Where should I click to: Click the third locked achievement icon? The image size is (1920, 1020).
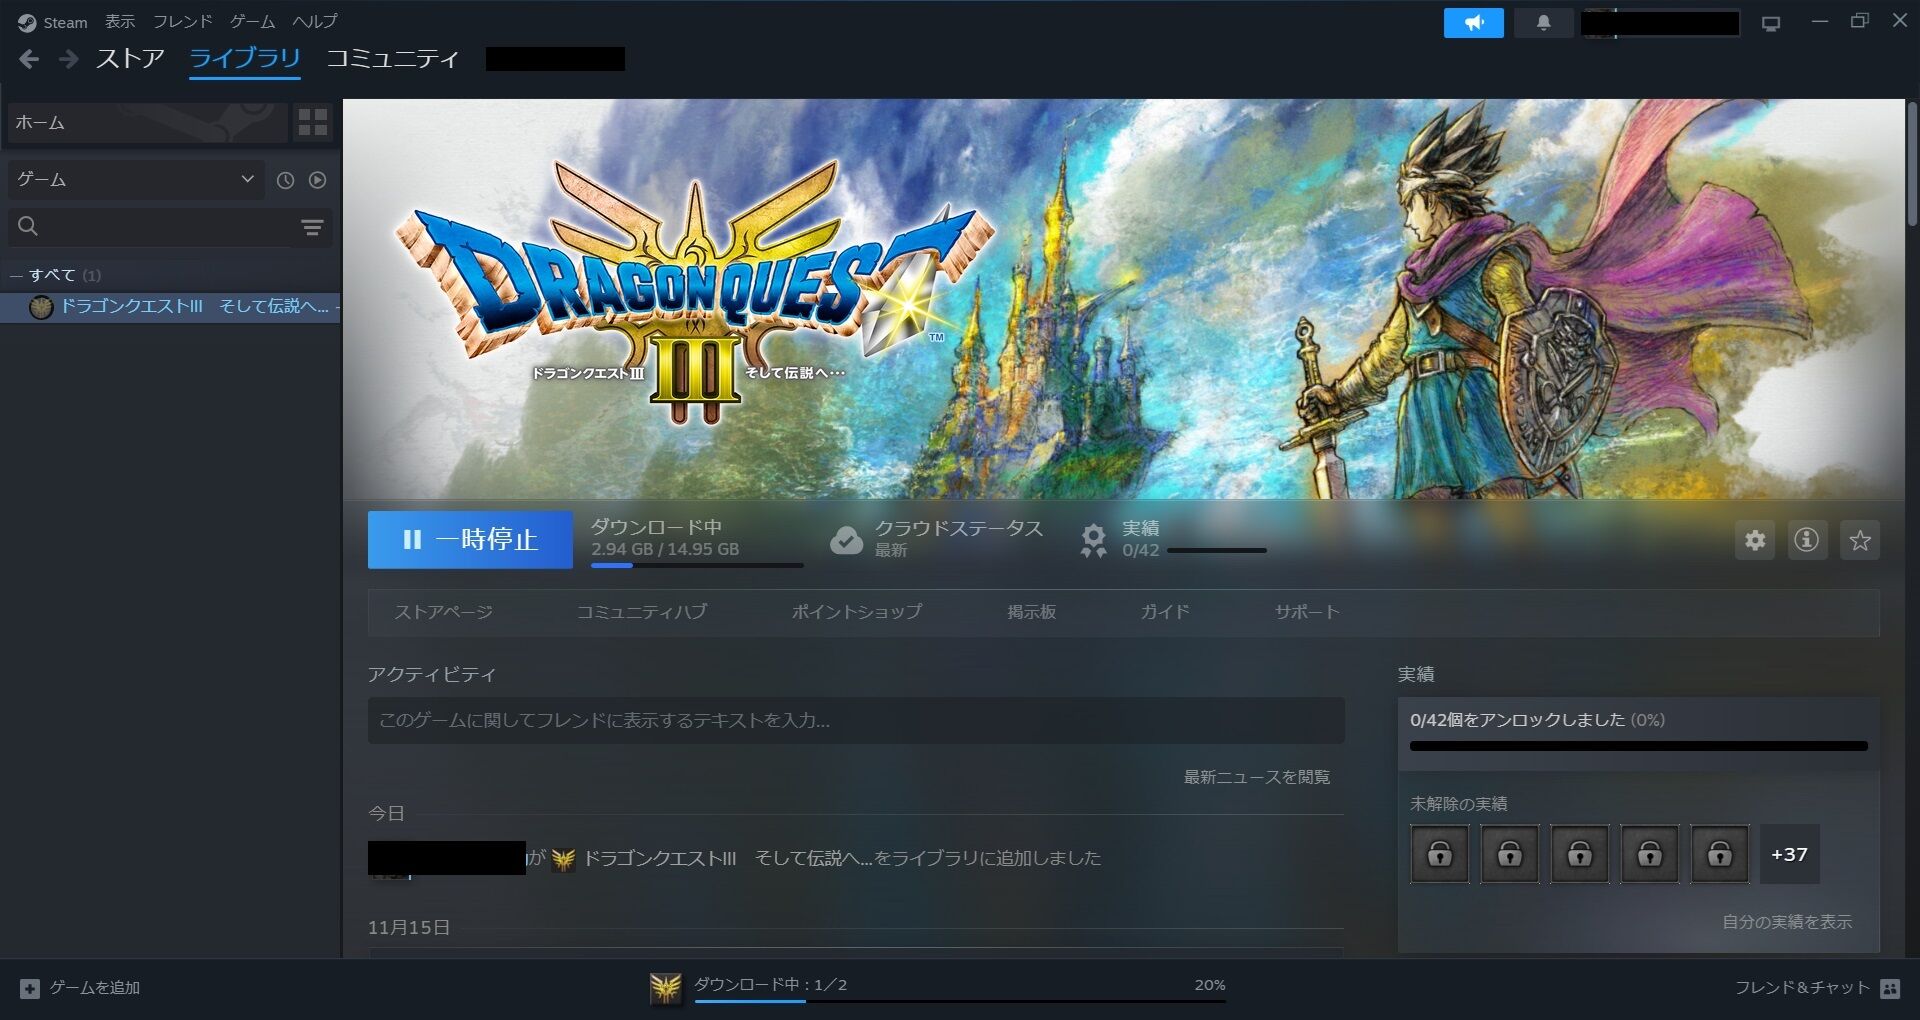pos(1580,854)
